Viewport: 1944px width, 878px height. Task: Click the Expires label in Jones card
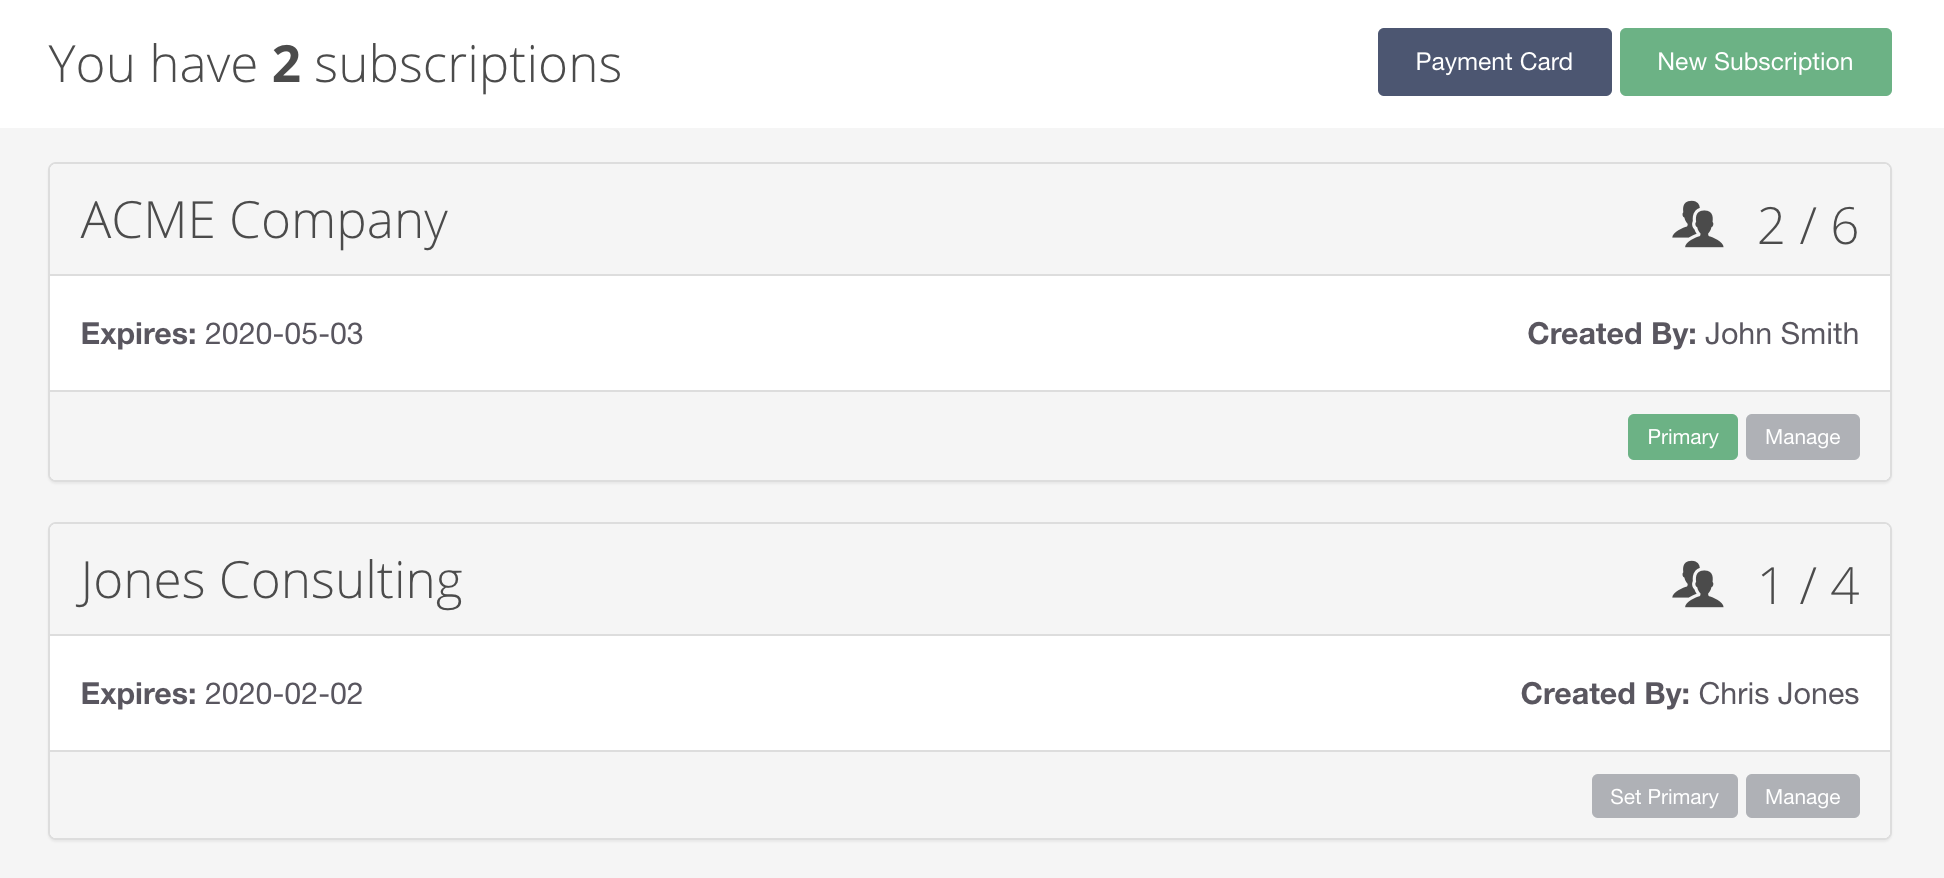(x=138, y=694)
